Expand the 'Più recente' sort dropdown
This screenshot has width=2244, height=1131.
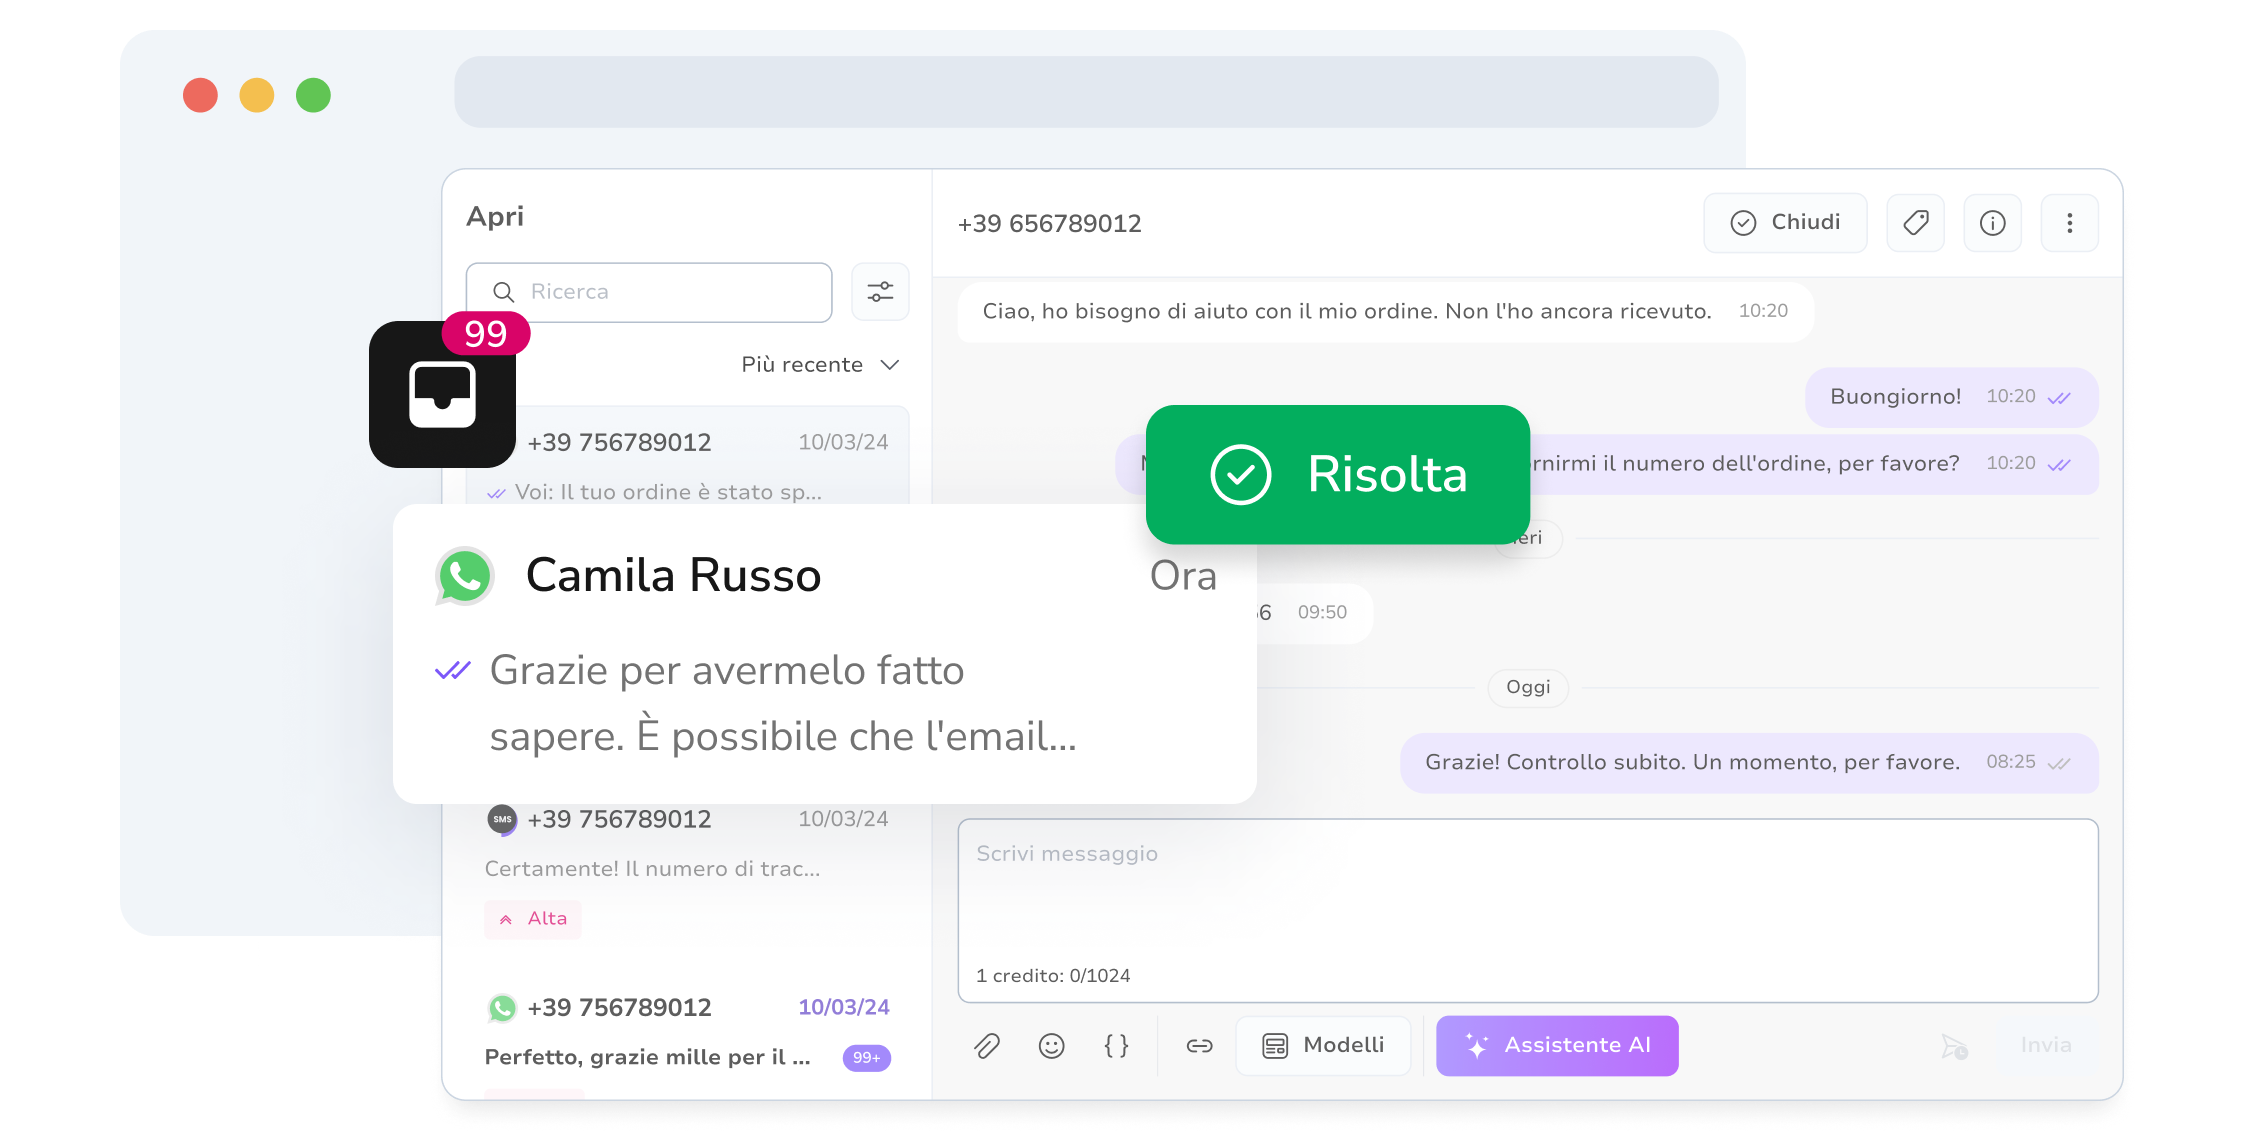coord(820,365)
